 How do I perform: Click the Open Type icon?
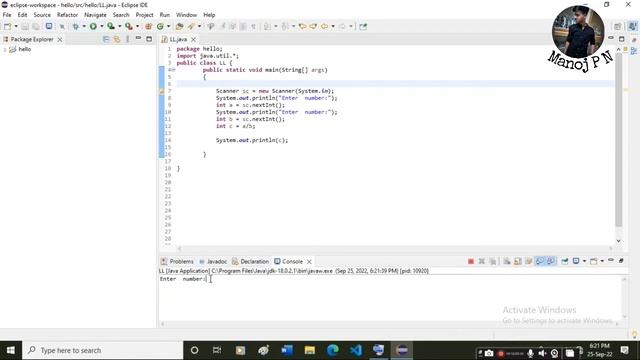pyautogui.click(x=179, y=27)
